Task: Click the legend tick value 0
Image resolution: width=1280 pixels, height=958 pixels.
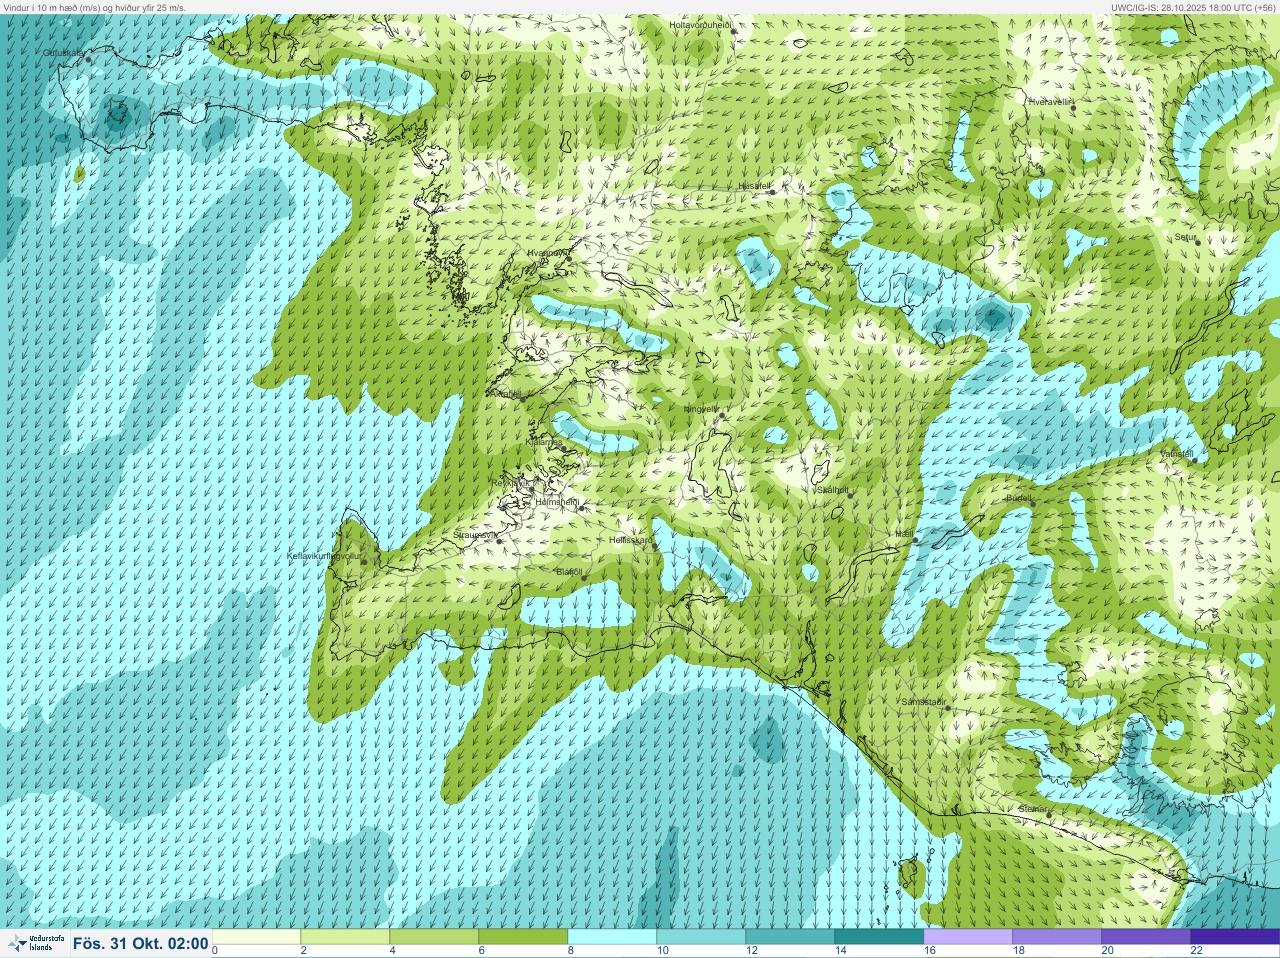Action: [214, 951]
